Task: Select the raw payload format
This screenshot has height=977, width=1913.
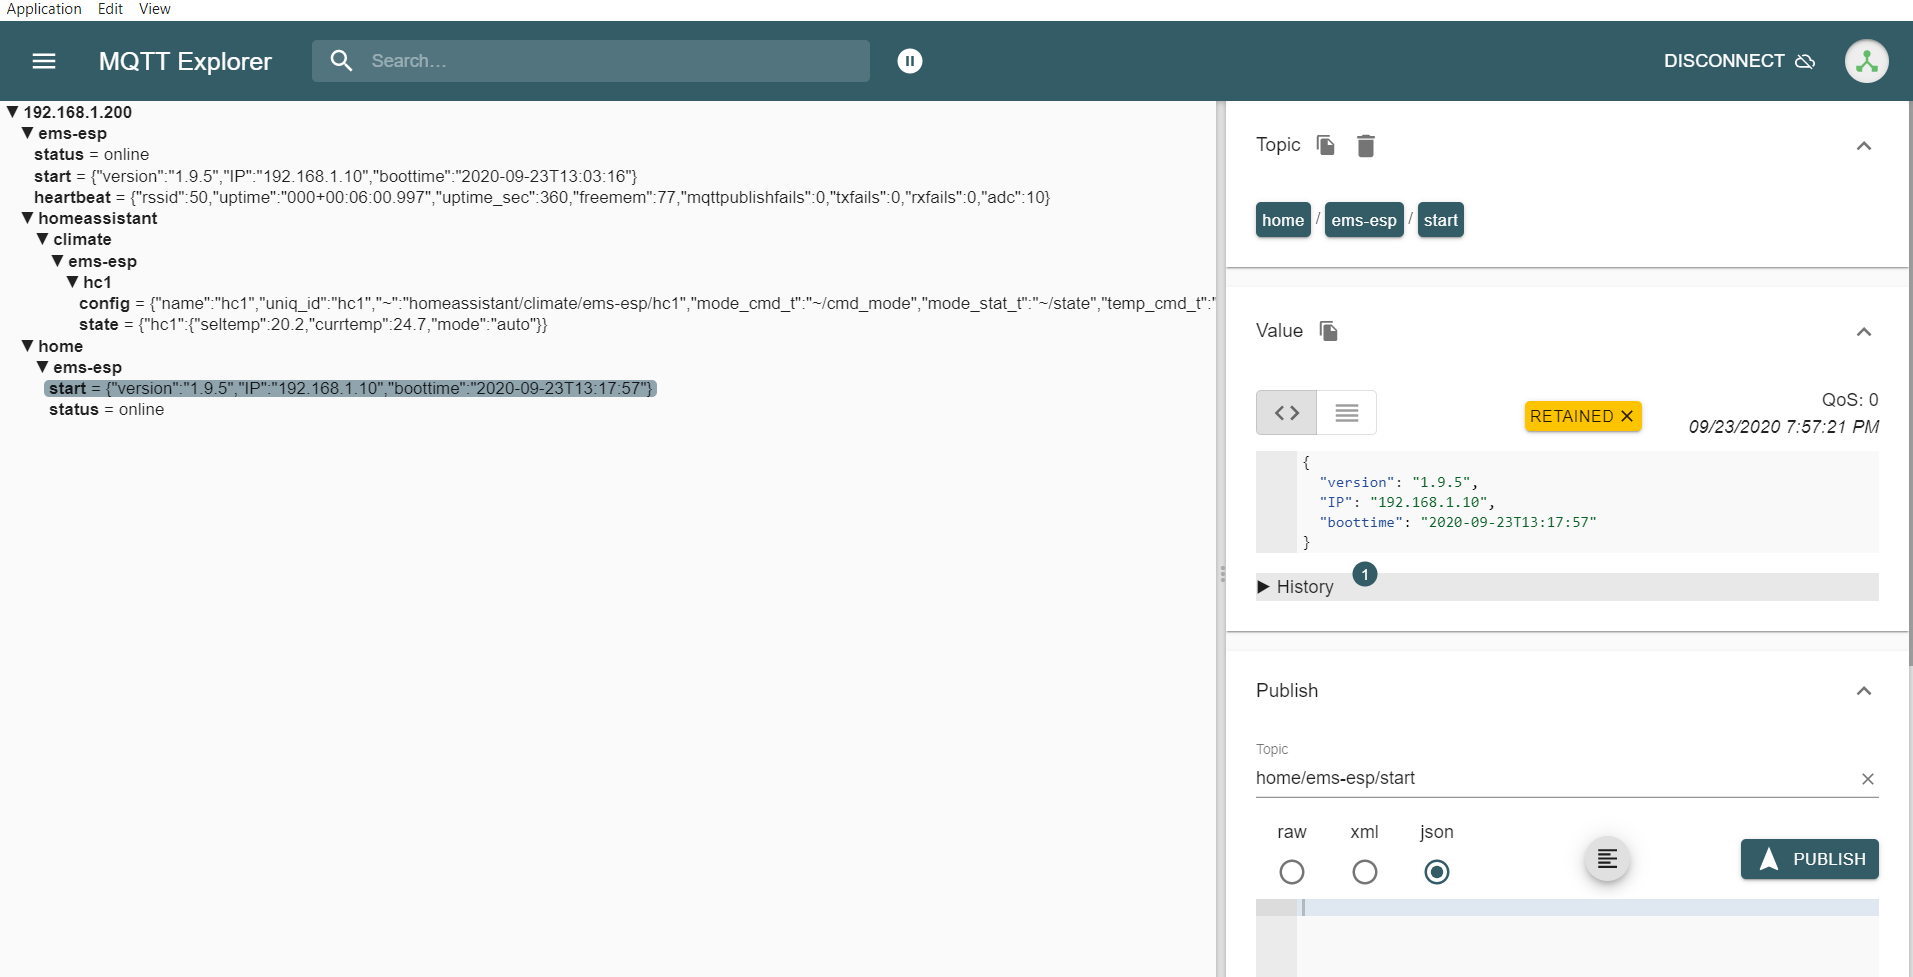Action: 1291,871
